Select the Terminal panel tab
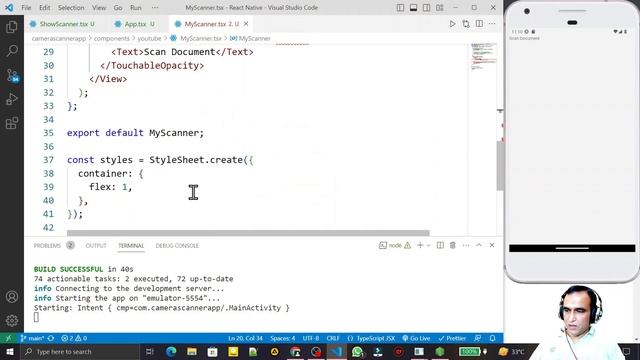 [131, 245]
